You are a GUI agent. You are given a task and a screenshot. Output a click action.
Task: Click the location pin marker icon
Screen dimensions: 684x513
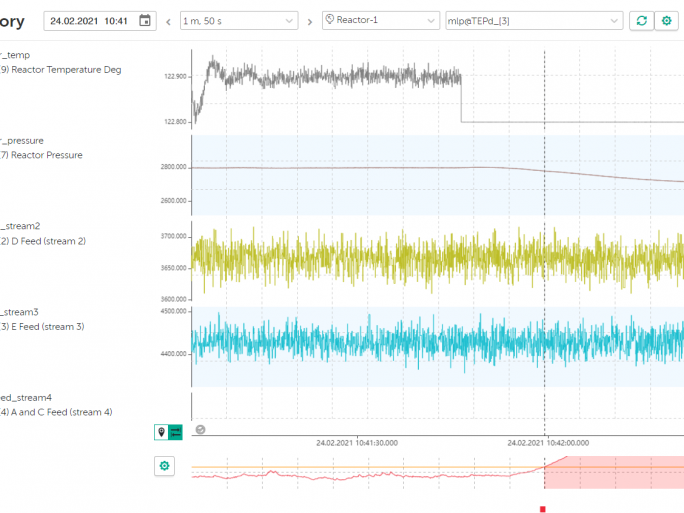[x=161, y=432]
